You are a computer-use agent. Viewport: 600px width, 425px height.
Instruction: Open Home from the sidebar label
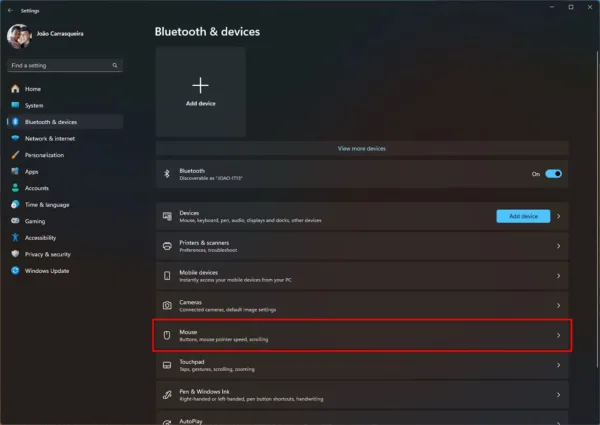pyautogui.click(x=33, y=89)
